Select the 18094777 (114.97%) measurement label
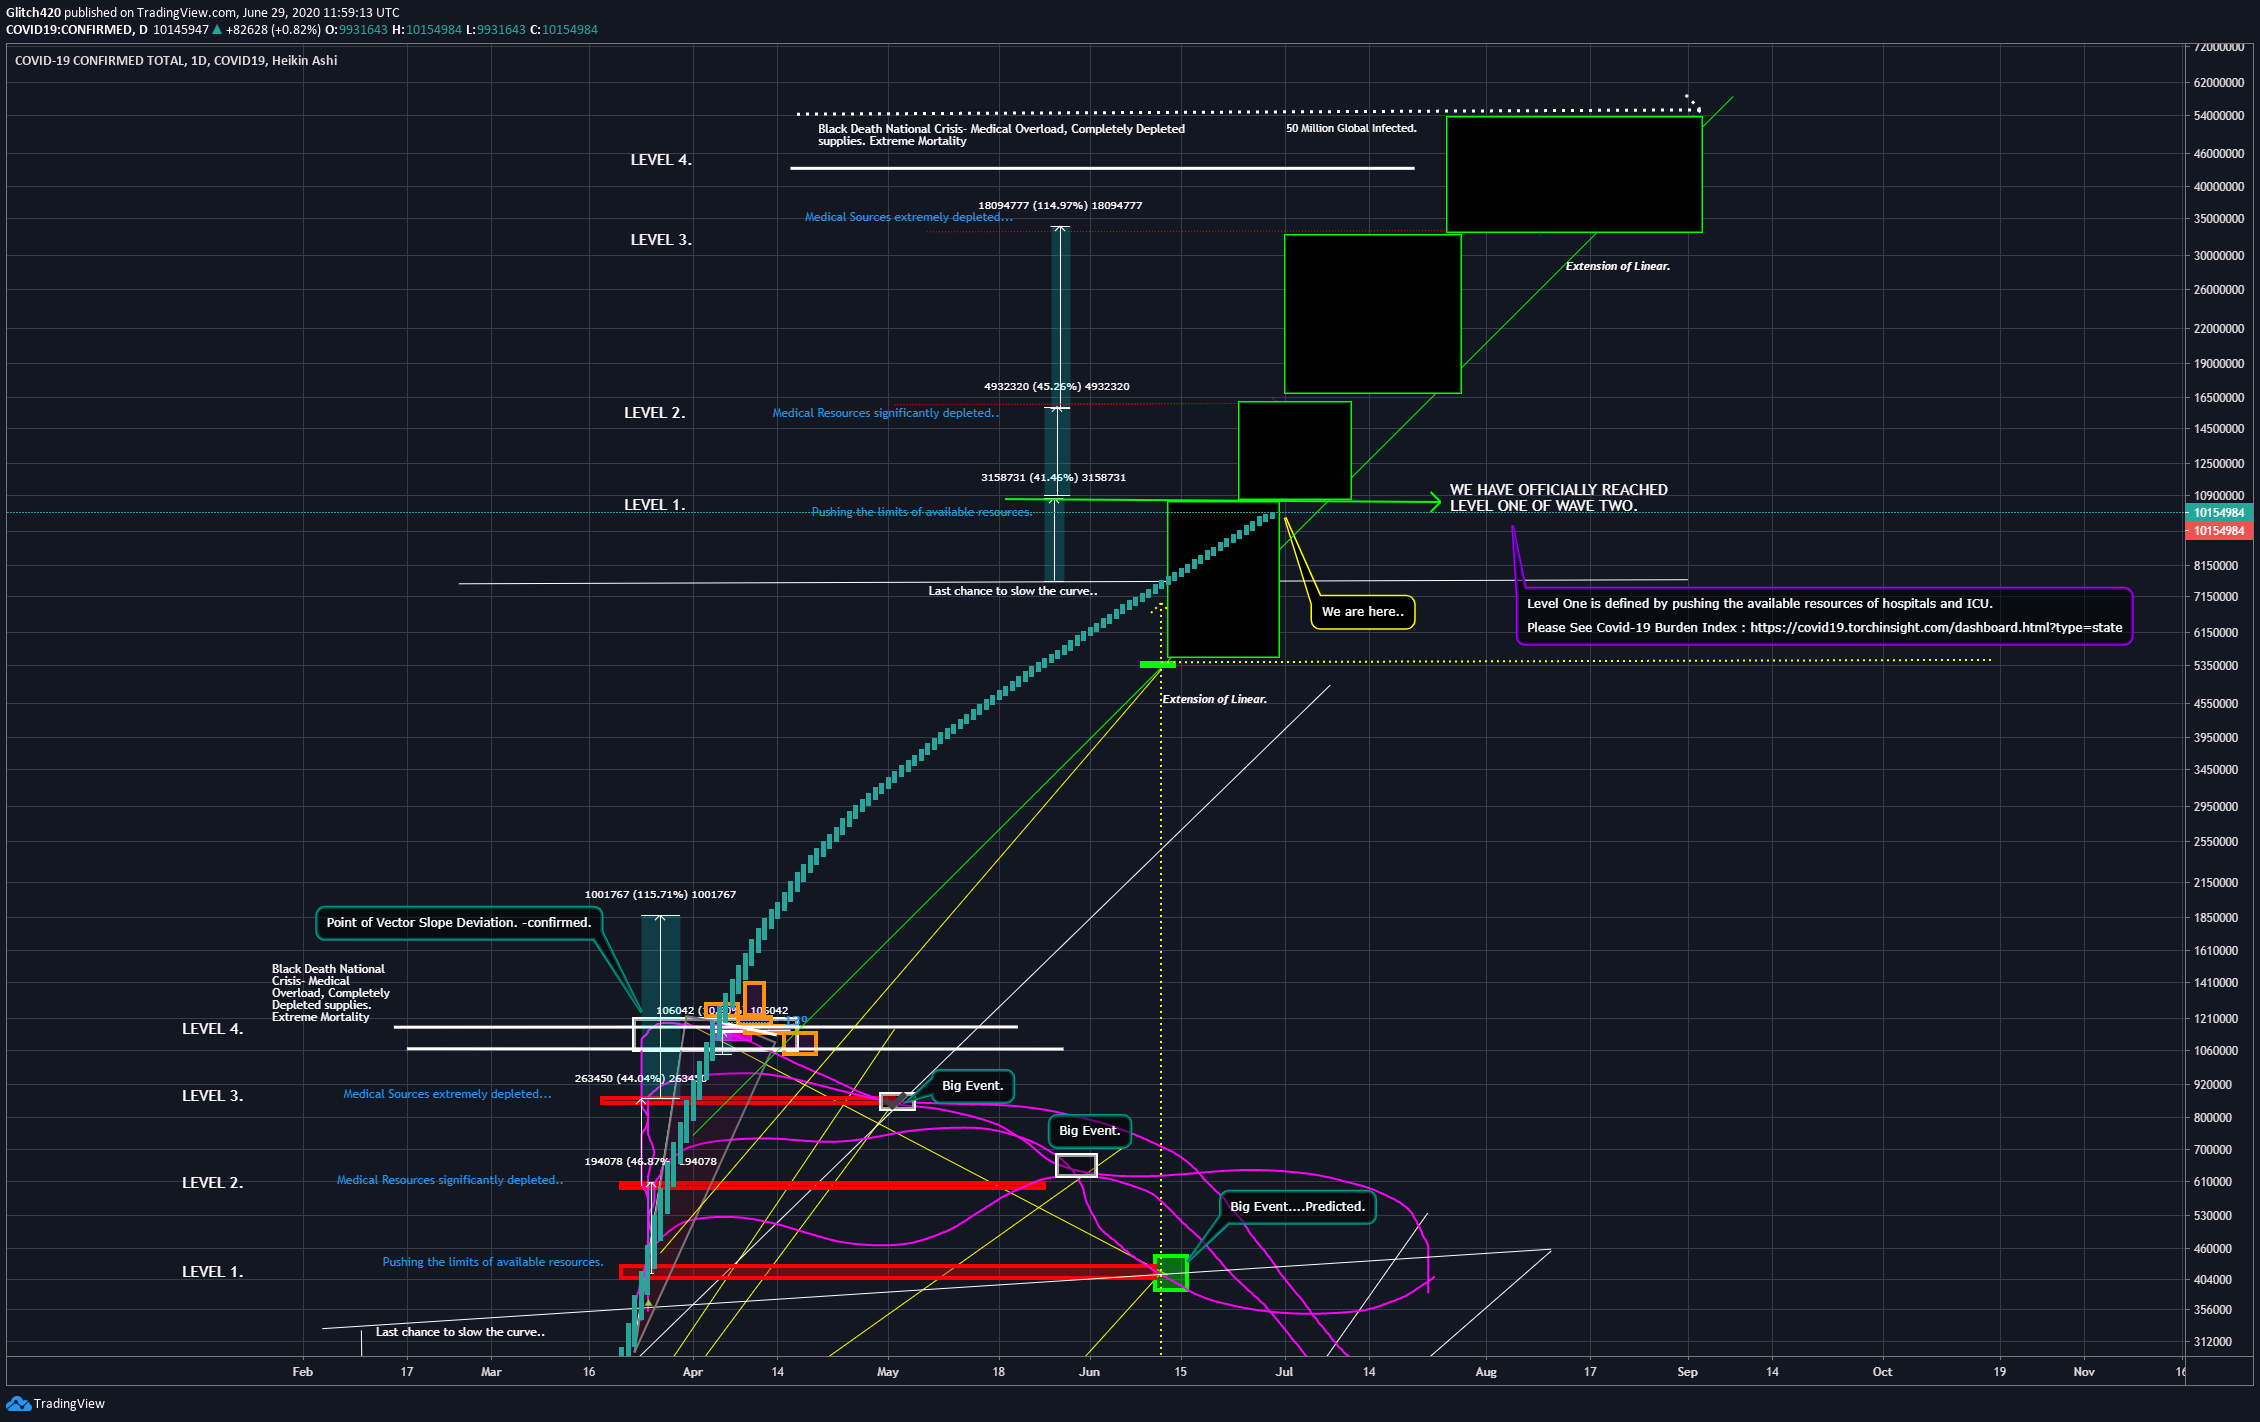The image size is (2260, 1422). 1060,206
